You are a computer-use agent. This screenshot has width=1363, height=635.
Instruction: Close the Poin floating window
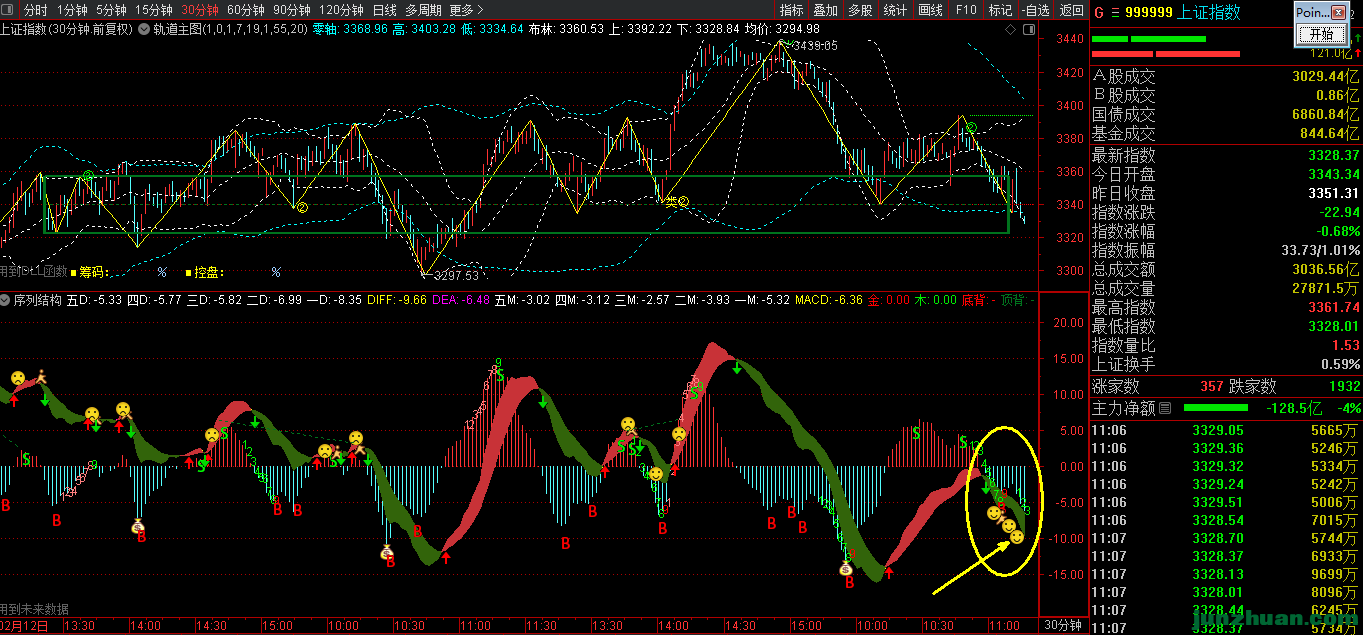[x=1339, y=13]
